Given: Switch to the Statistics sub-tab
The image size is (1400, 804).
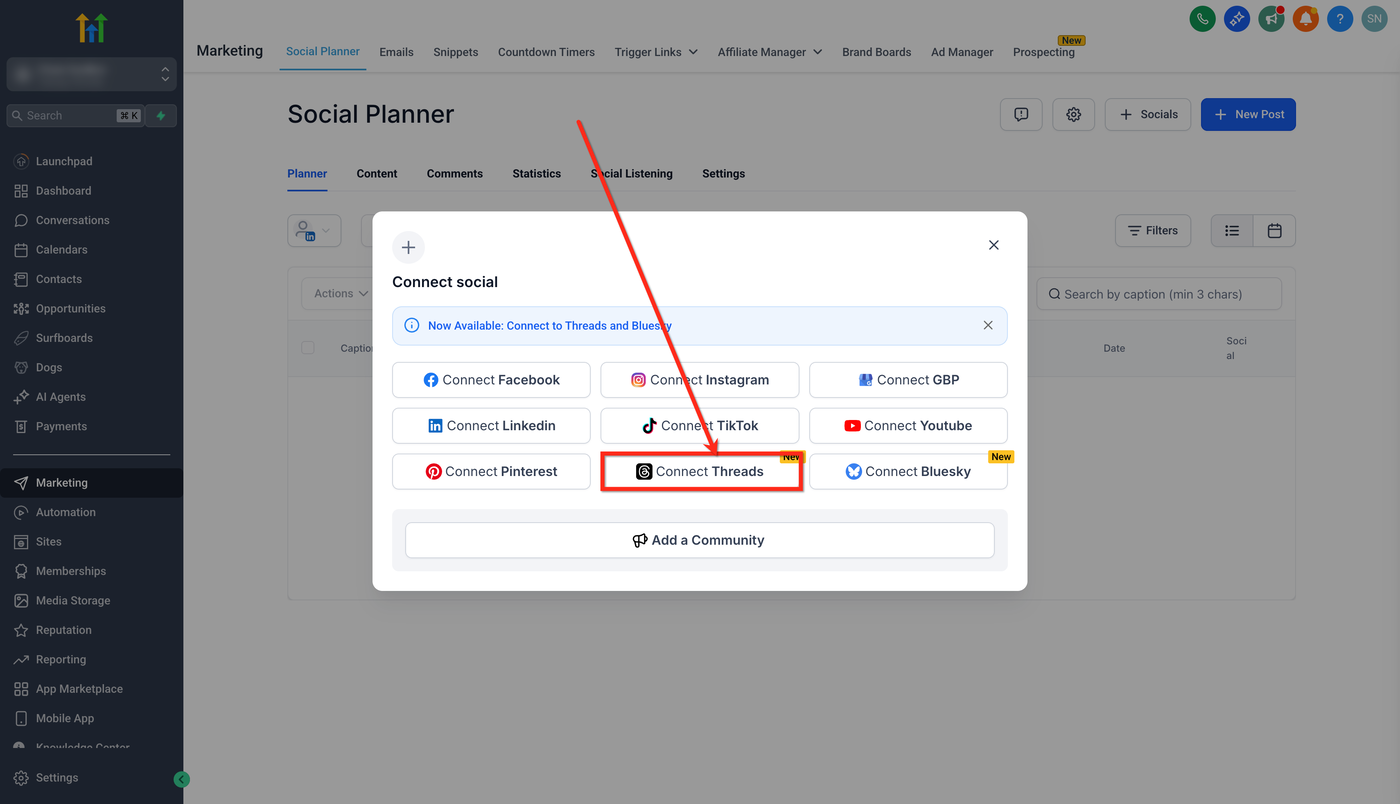Looking at the screenshot, I should pyautogui.click(x=537, y=174).
